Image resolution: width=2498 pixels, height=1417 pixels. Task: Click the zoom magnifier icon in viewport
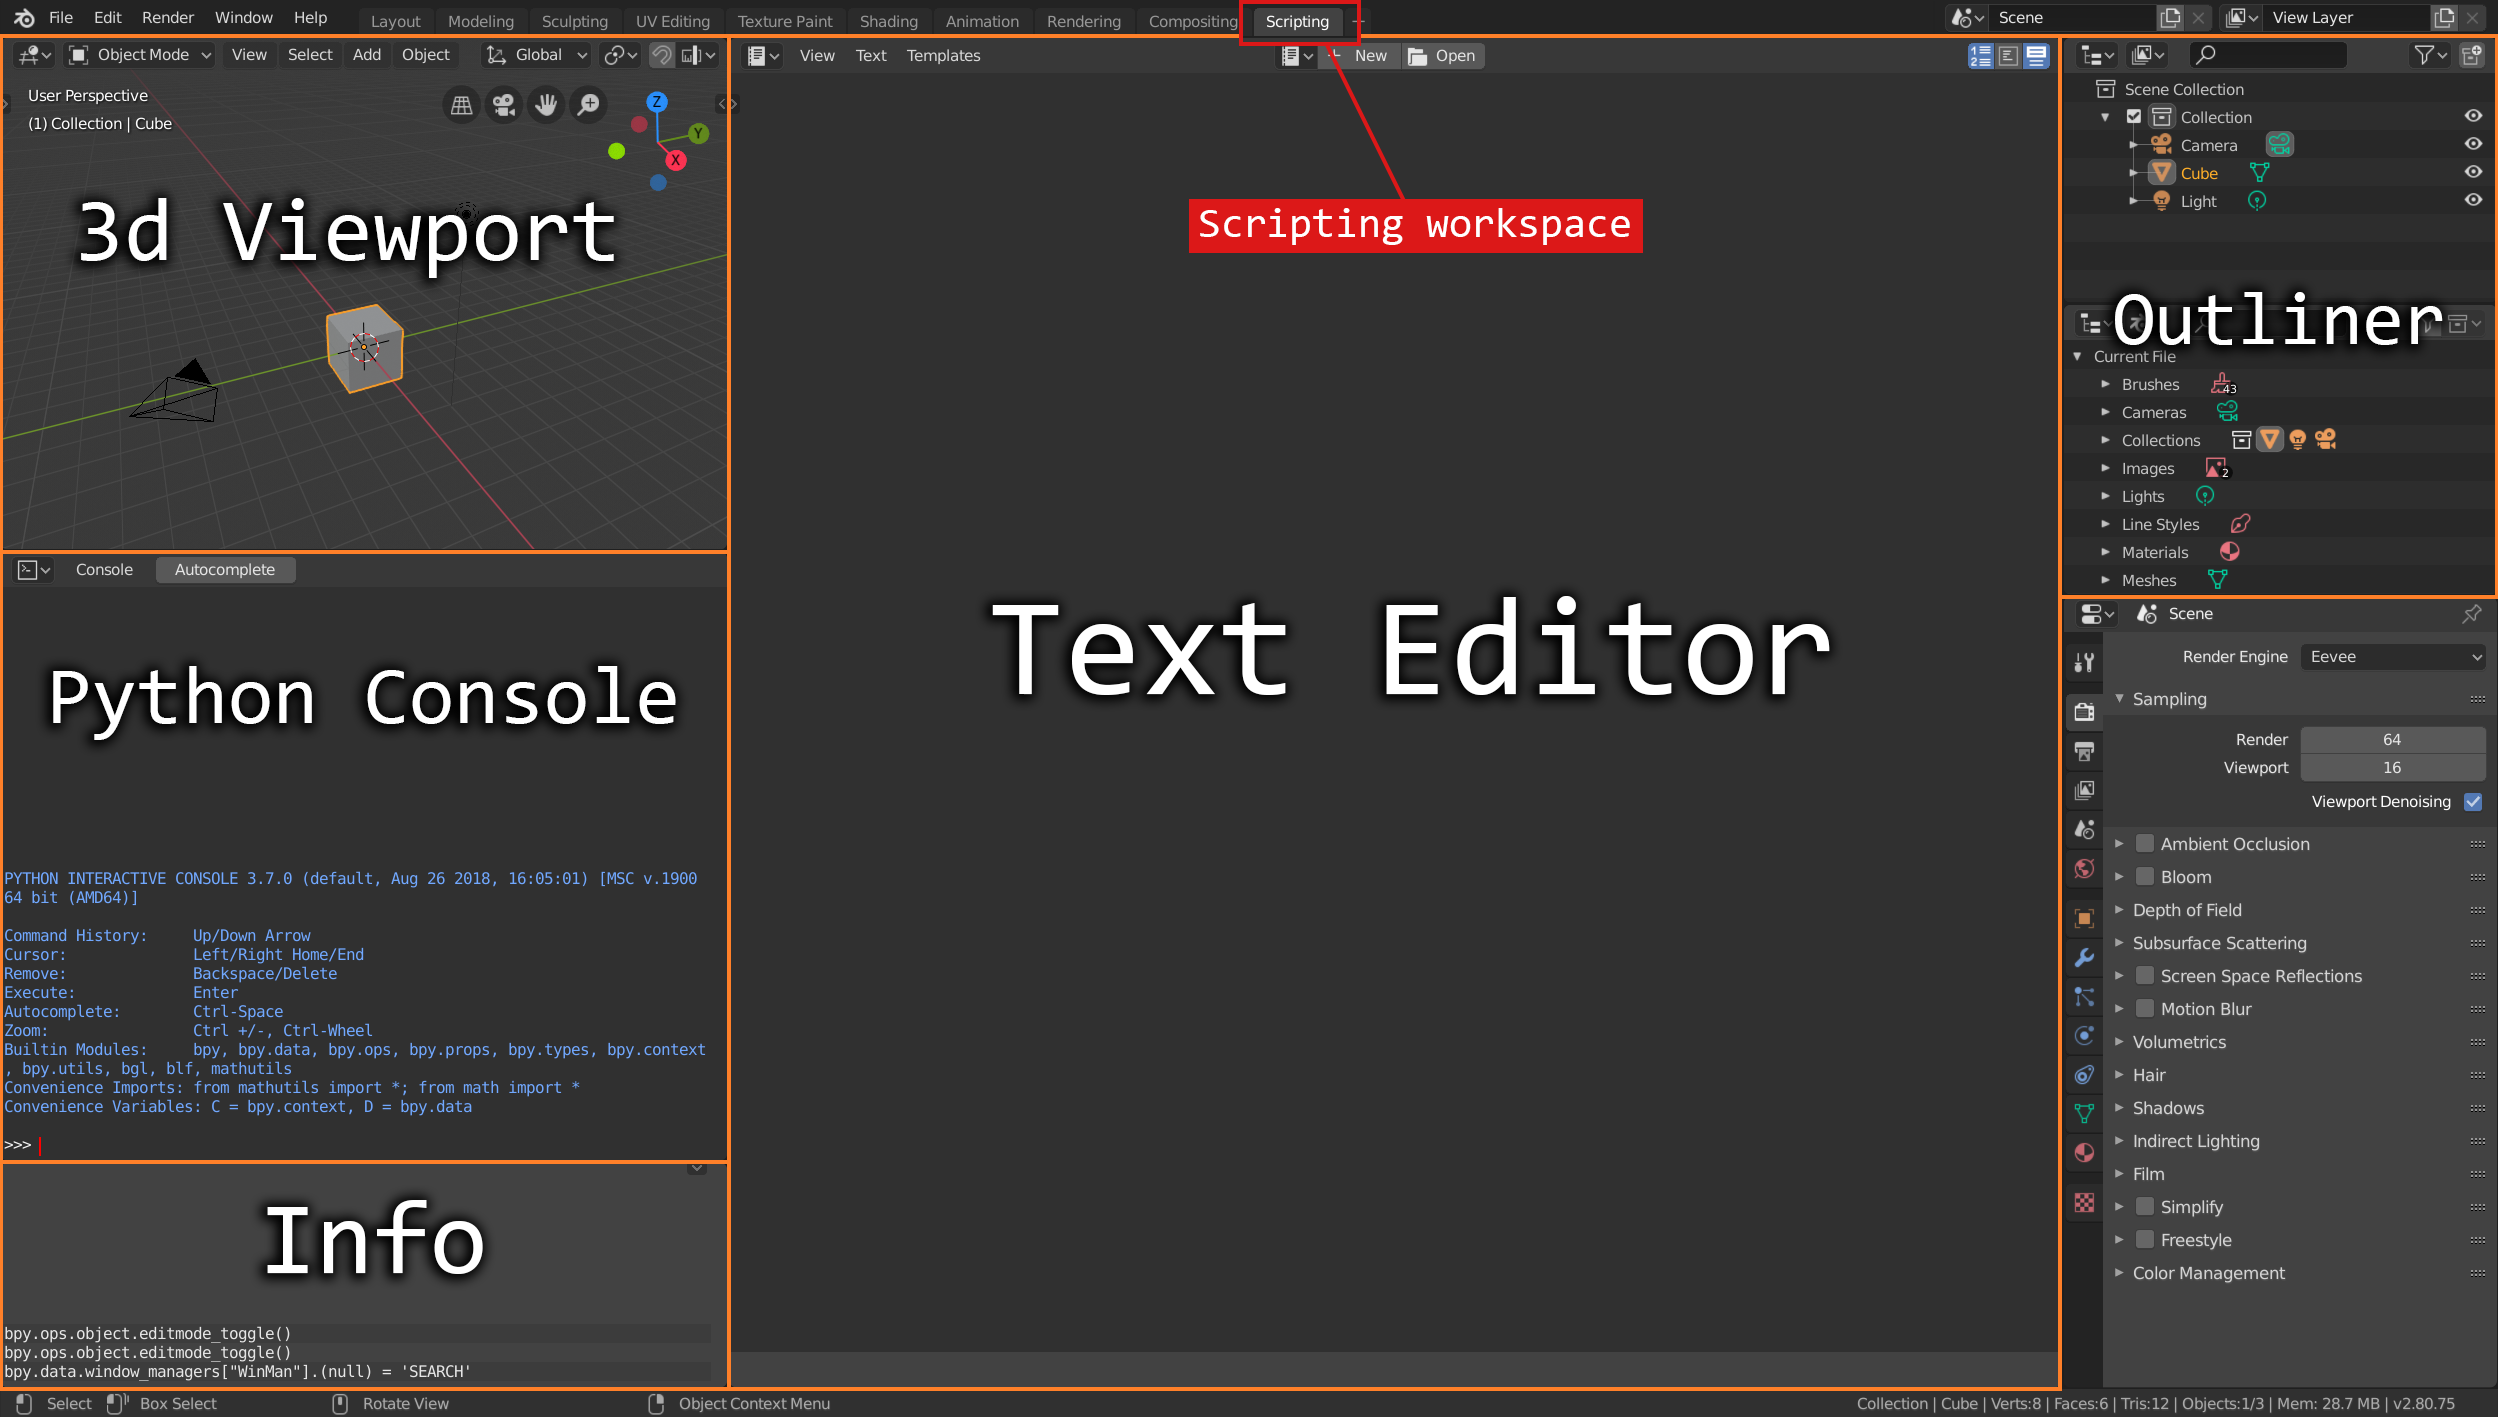[x=589, y=104]
